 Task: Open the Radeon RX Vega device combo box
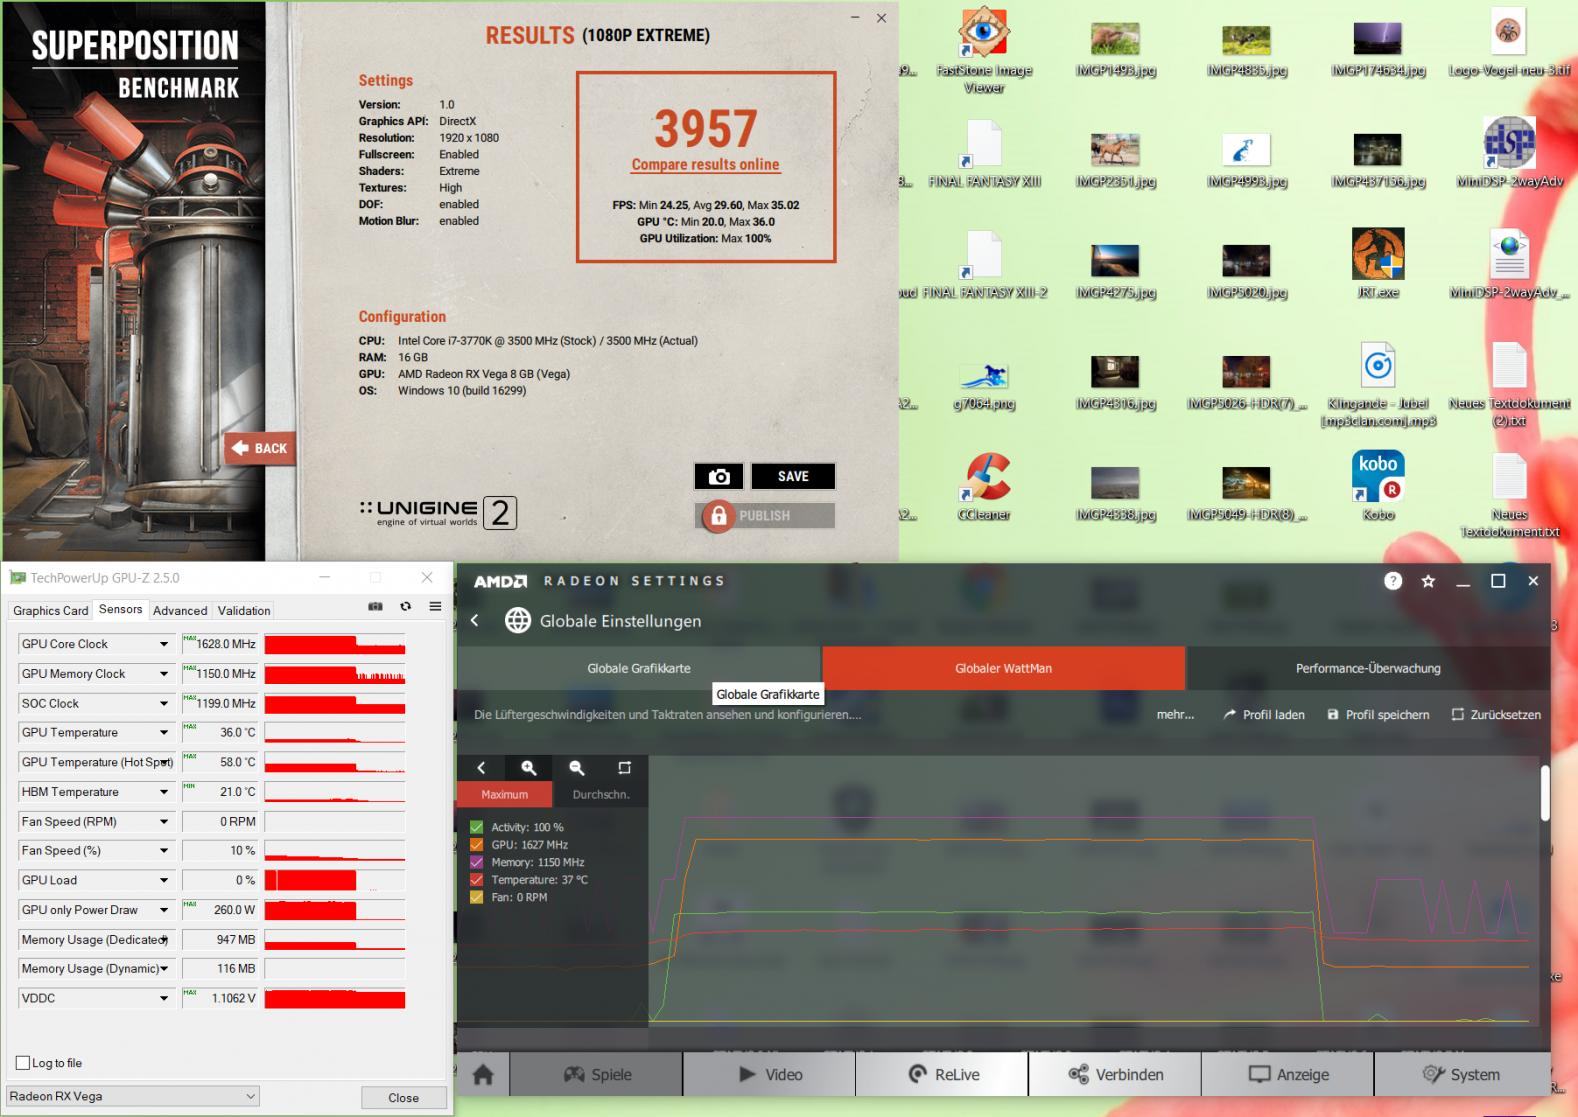pyautogui.click(x=132, y=1096)
